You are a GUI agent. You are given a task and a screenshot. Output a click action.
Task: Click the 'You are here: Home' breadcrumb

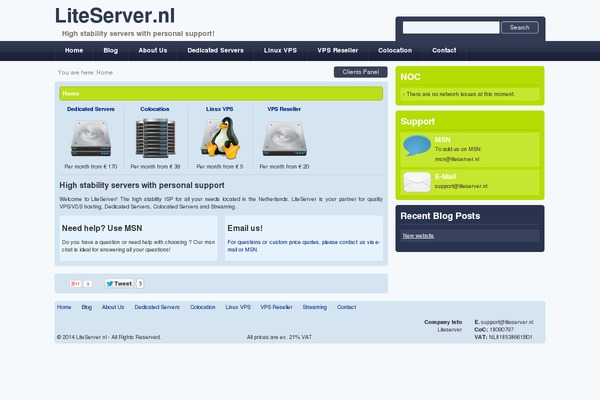click(x=85, y=72)
